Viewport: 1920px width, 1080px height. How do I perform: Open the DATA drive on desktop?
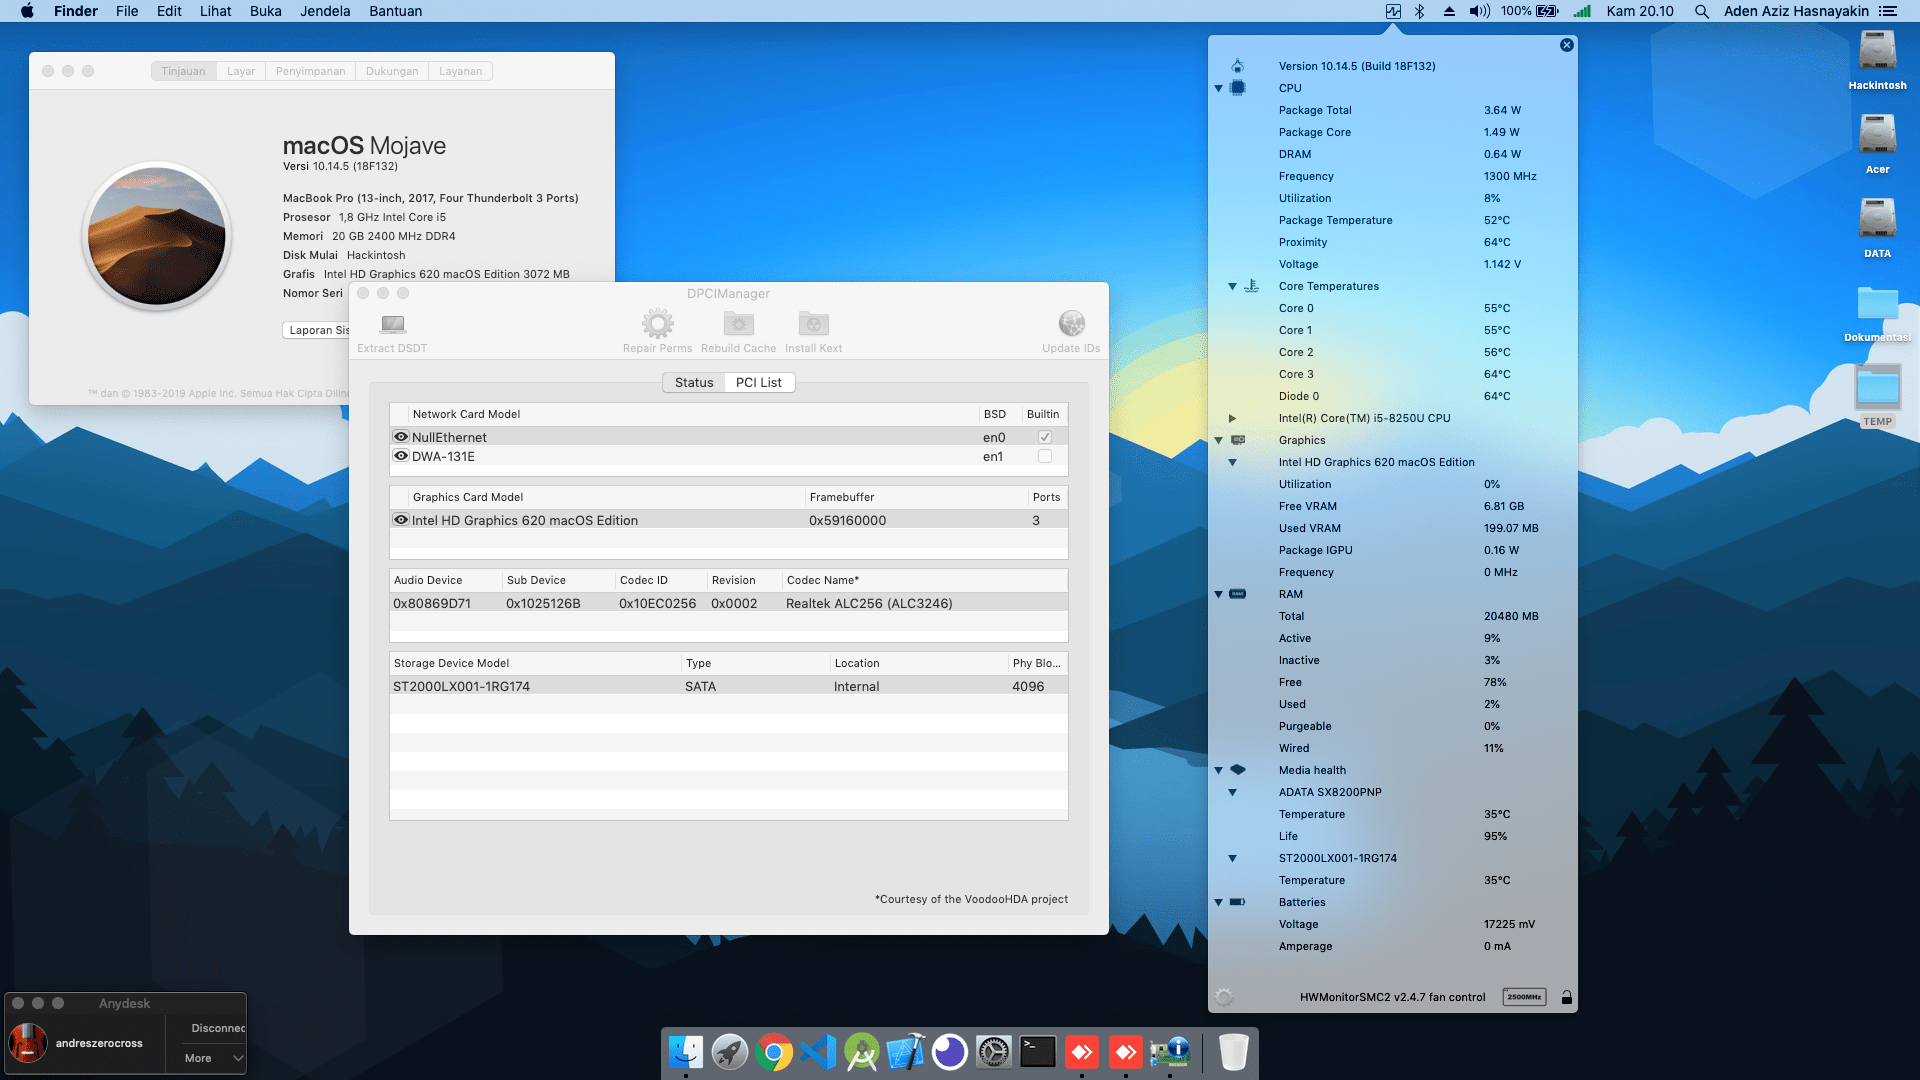[1877, 228]
